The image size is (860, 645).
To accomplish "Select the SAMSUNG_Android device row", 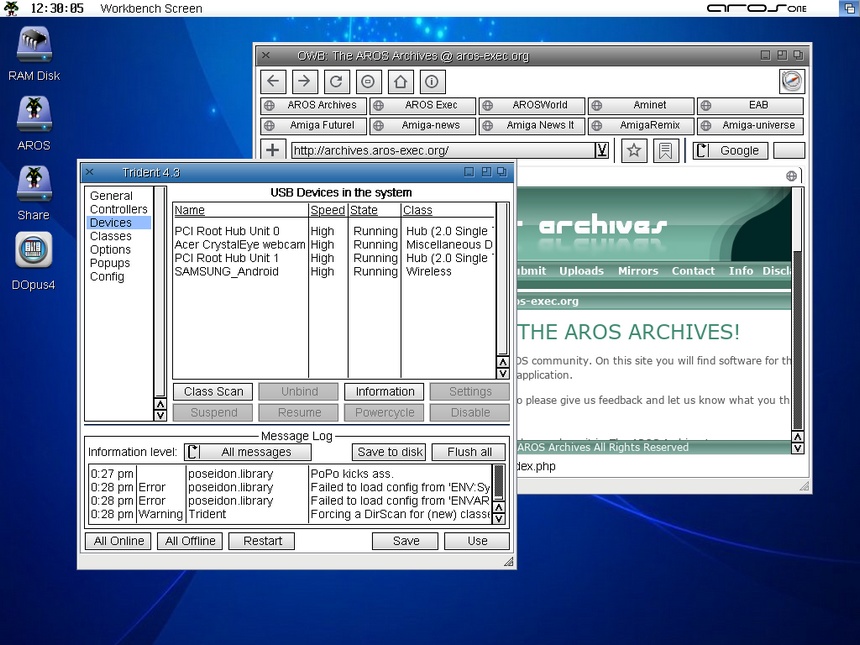I will pos(227,271).
